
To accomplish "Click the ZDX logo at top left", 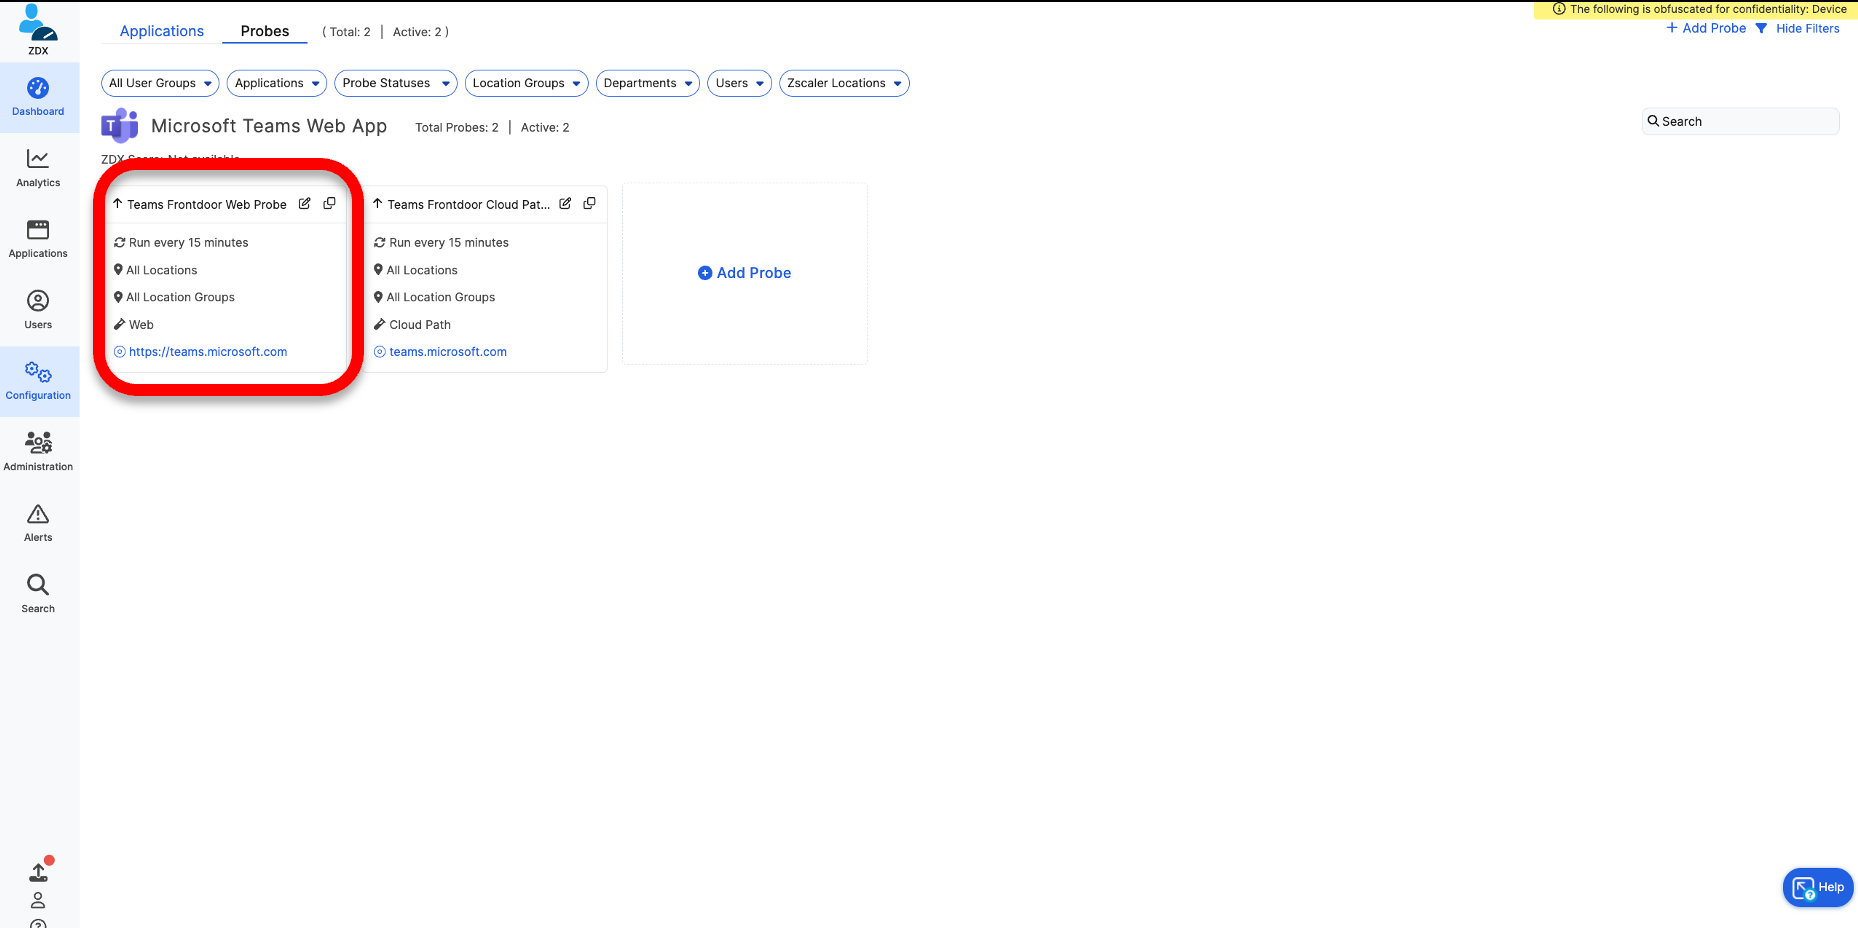I will tap(38, 29).
